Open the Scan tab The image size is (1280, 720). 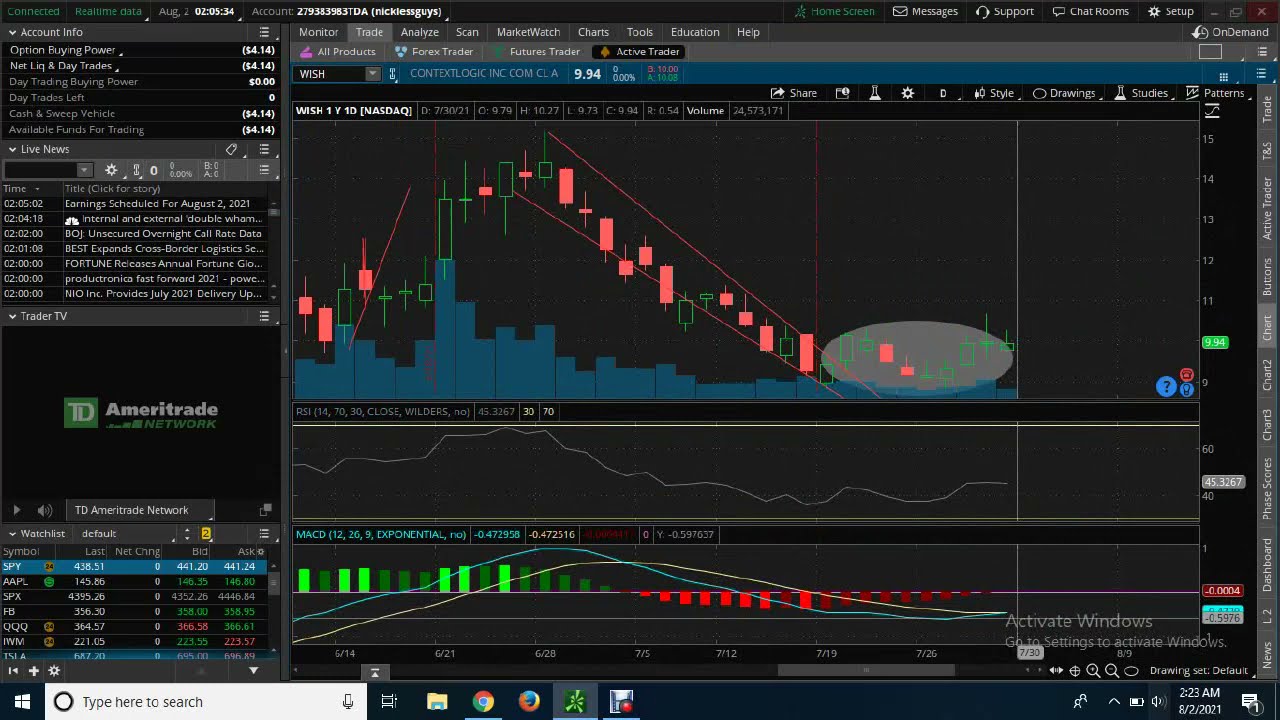tap(467, 32)
